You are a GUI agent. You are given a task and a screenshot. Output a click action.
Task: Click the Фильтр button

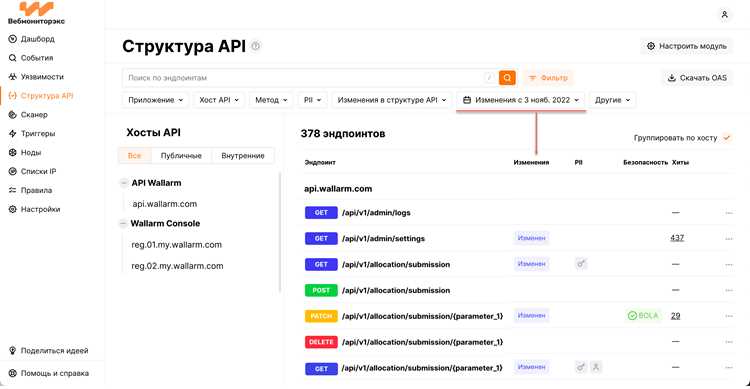click(x=549, y=78)
